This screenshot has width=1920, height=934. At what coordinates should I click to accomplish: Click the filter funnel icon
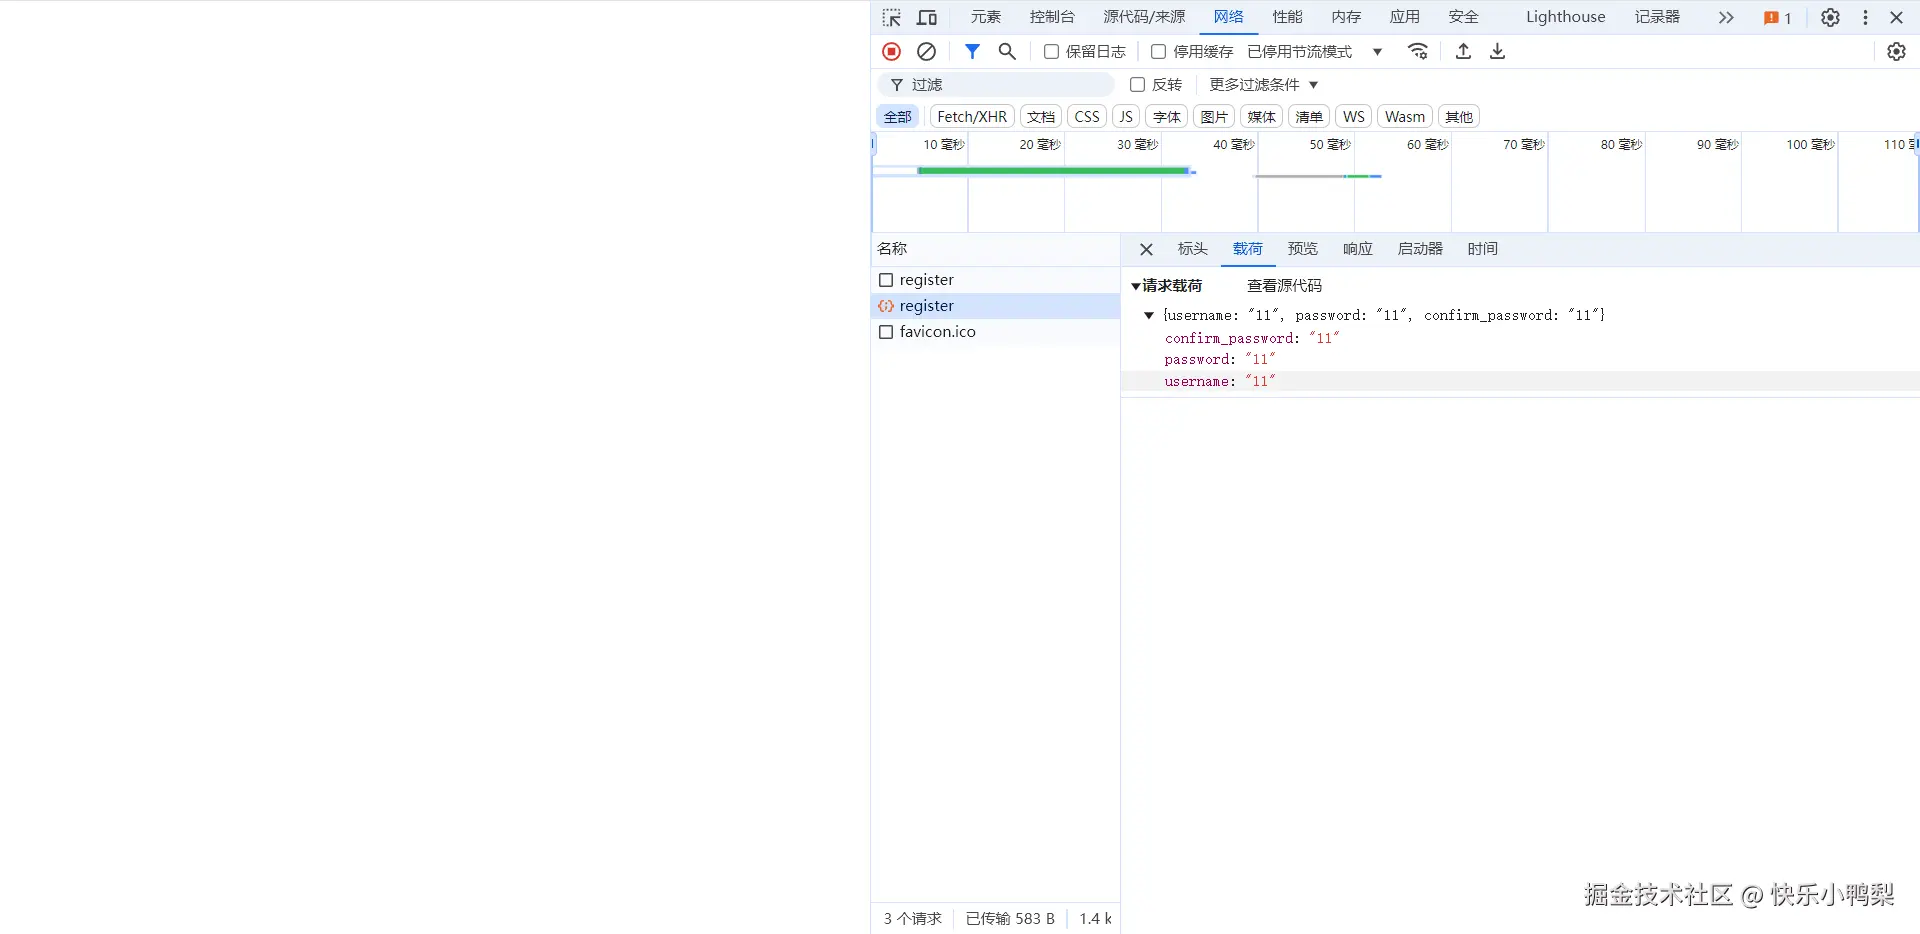972,51
